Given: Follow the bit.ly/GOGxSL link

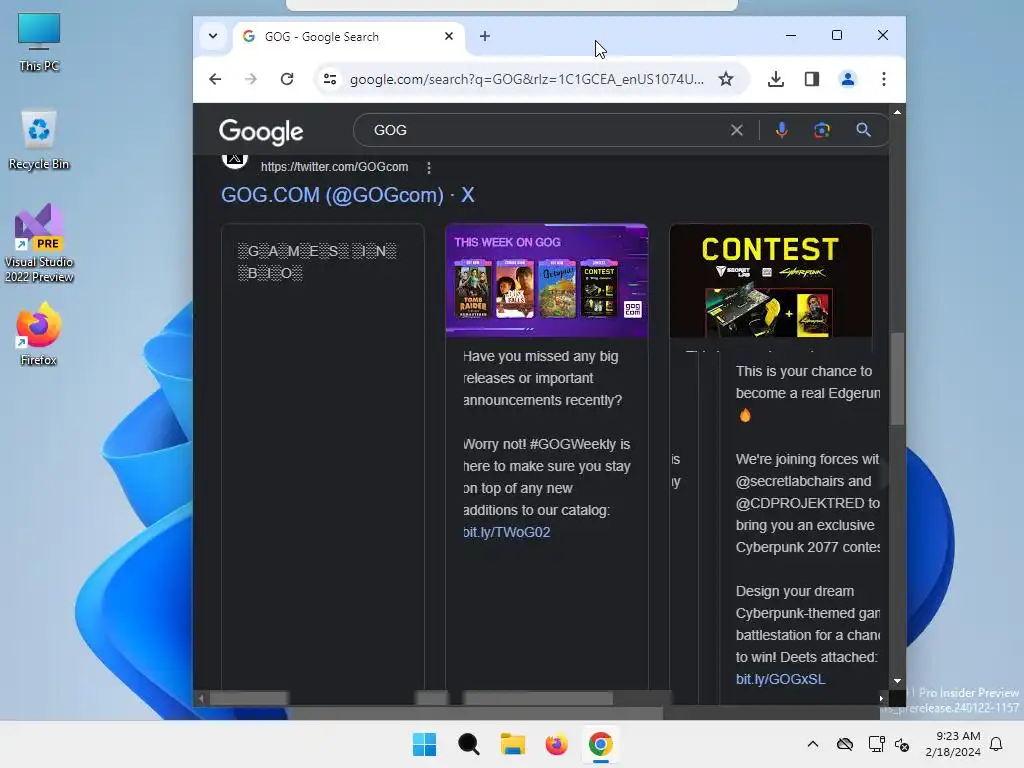Looking at the screenshot, I should (x=780, y=679).
